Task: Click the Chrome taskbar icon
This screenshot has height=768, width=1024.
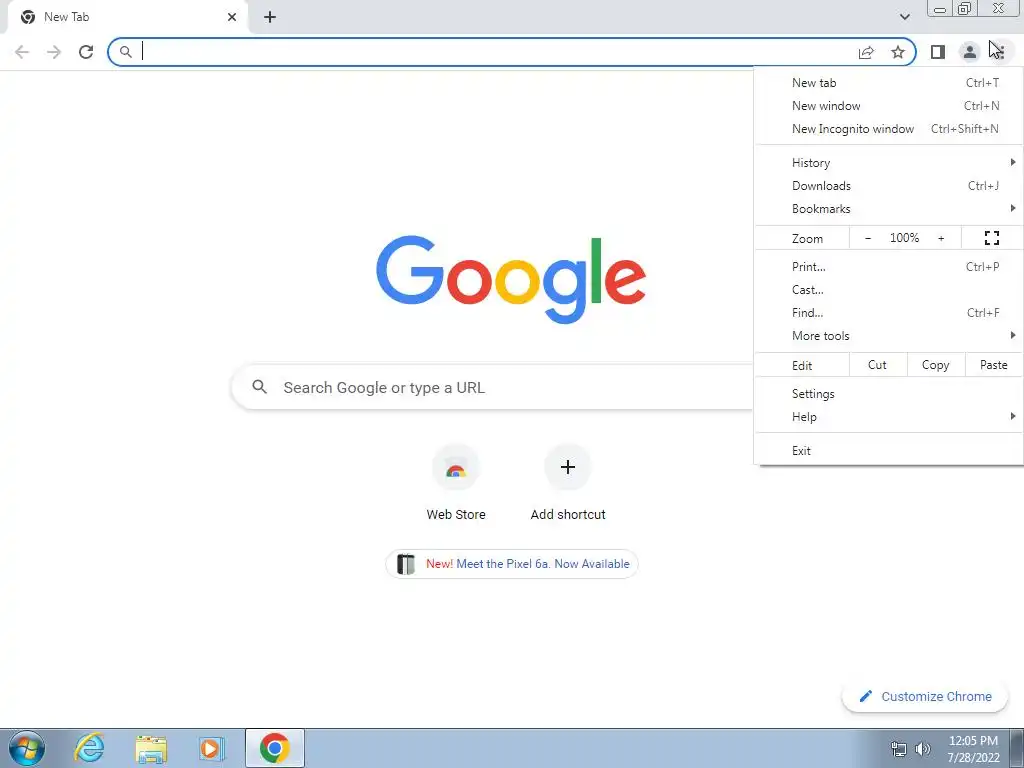Action: [x=274, y=748]
